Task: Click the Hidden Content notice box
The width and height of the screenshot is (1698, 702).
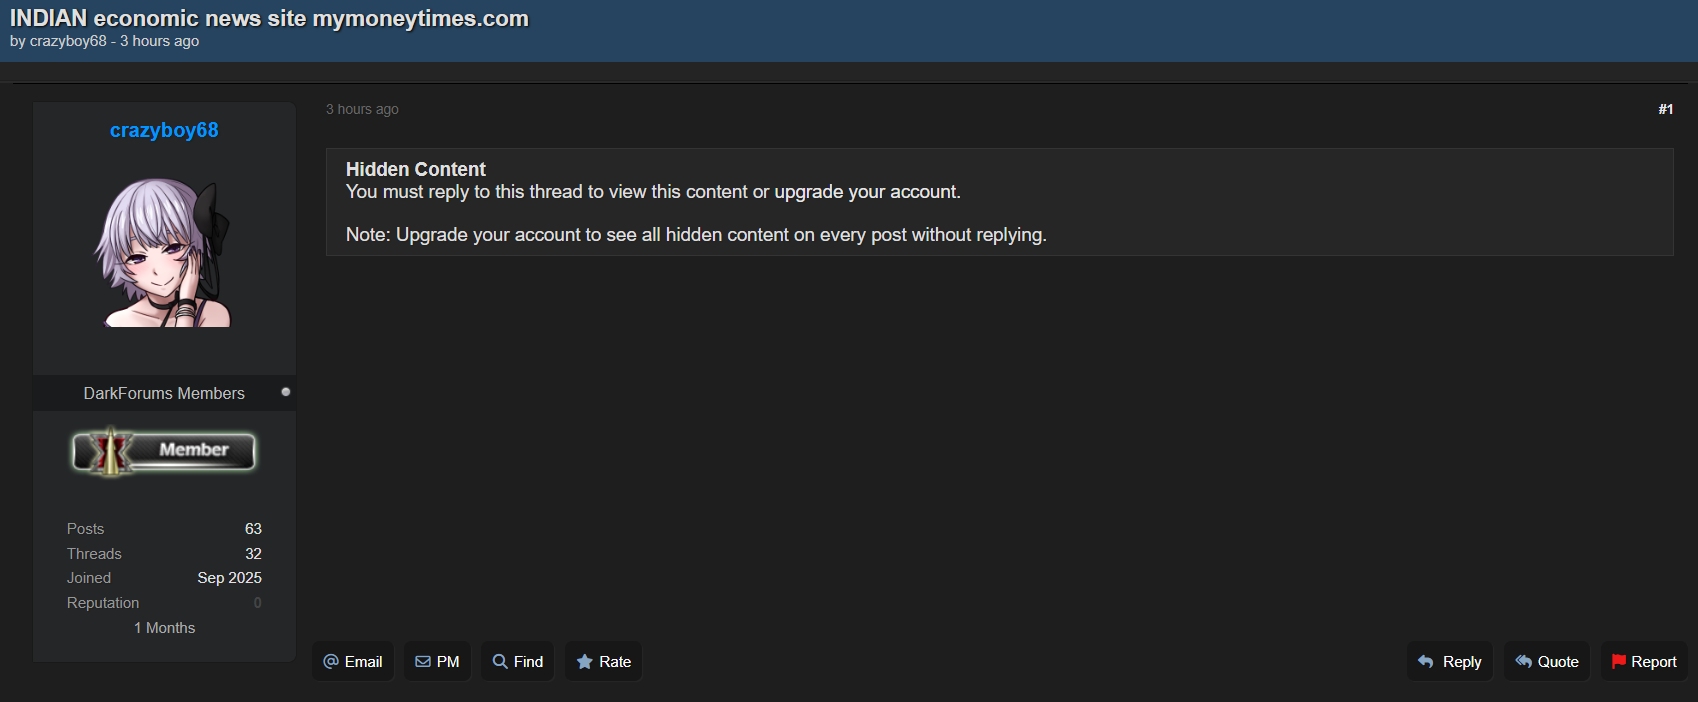Action: point(999,202)
